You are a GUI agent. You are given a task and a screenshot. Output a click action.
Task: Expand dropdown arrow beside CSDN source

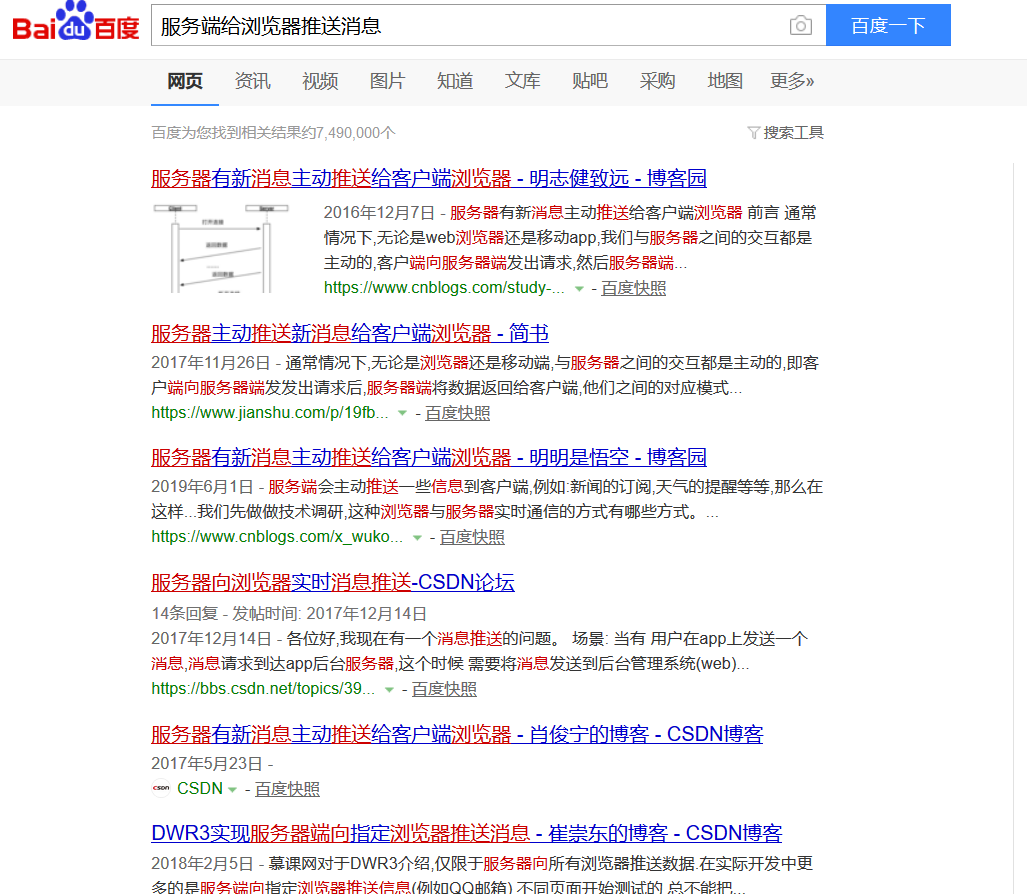coord(232,790)
